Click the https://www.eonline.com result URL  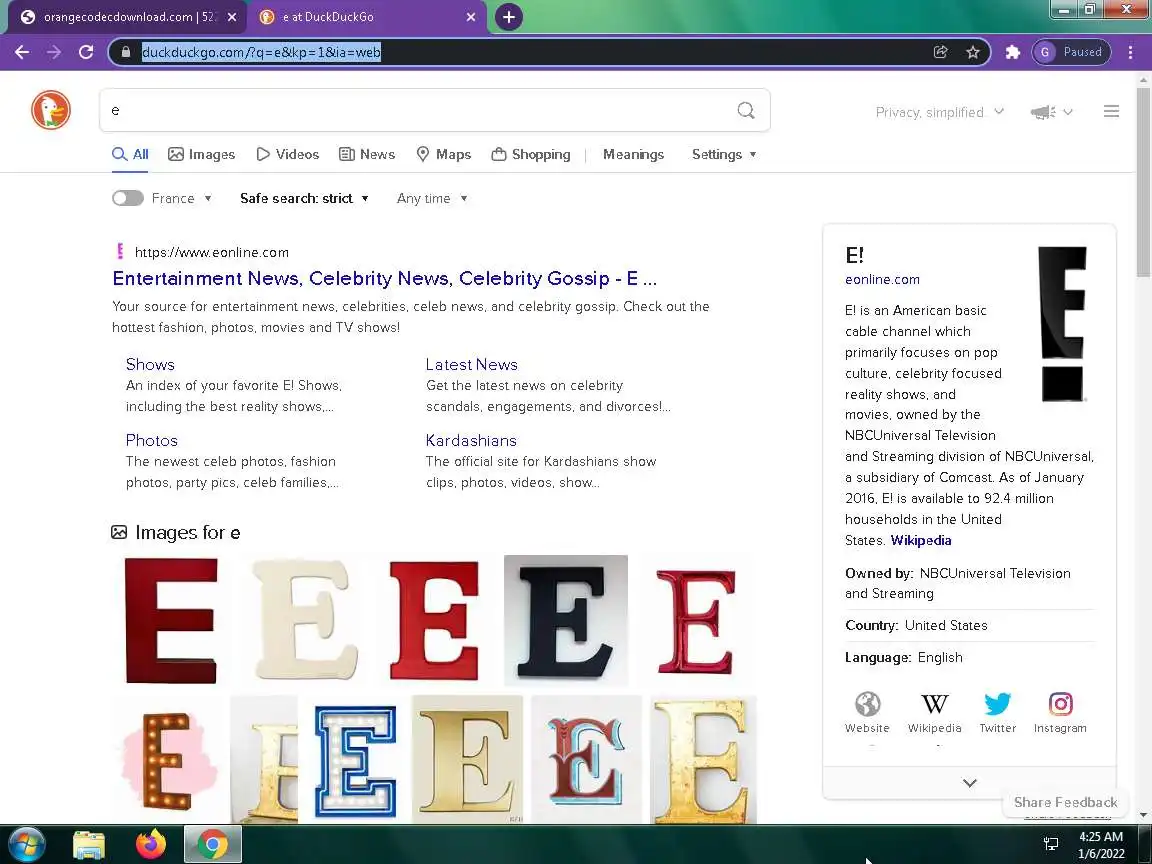point(212,252)
